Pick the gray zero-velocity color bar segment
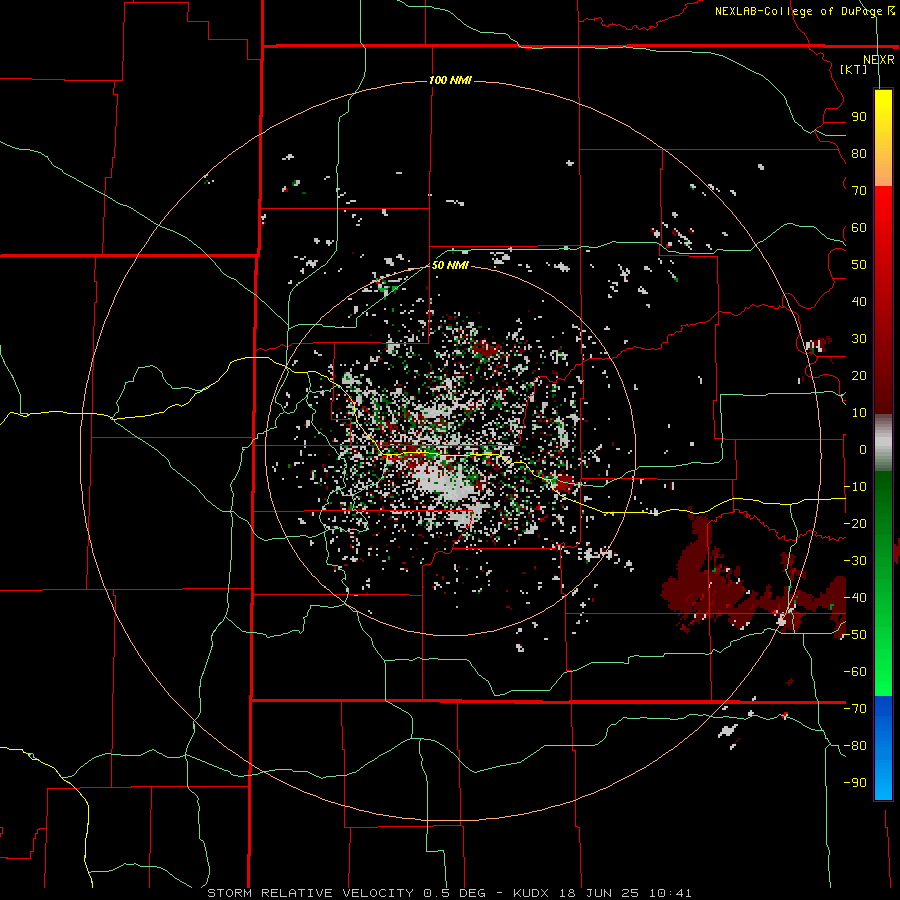Image resolution: width=900 pixels, height=900 pixels. tap(883, 443)
